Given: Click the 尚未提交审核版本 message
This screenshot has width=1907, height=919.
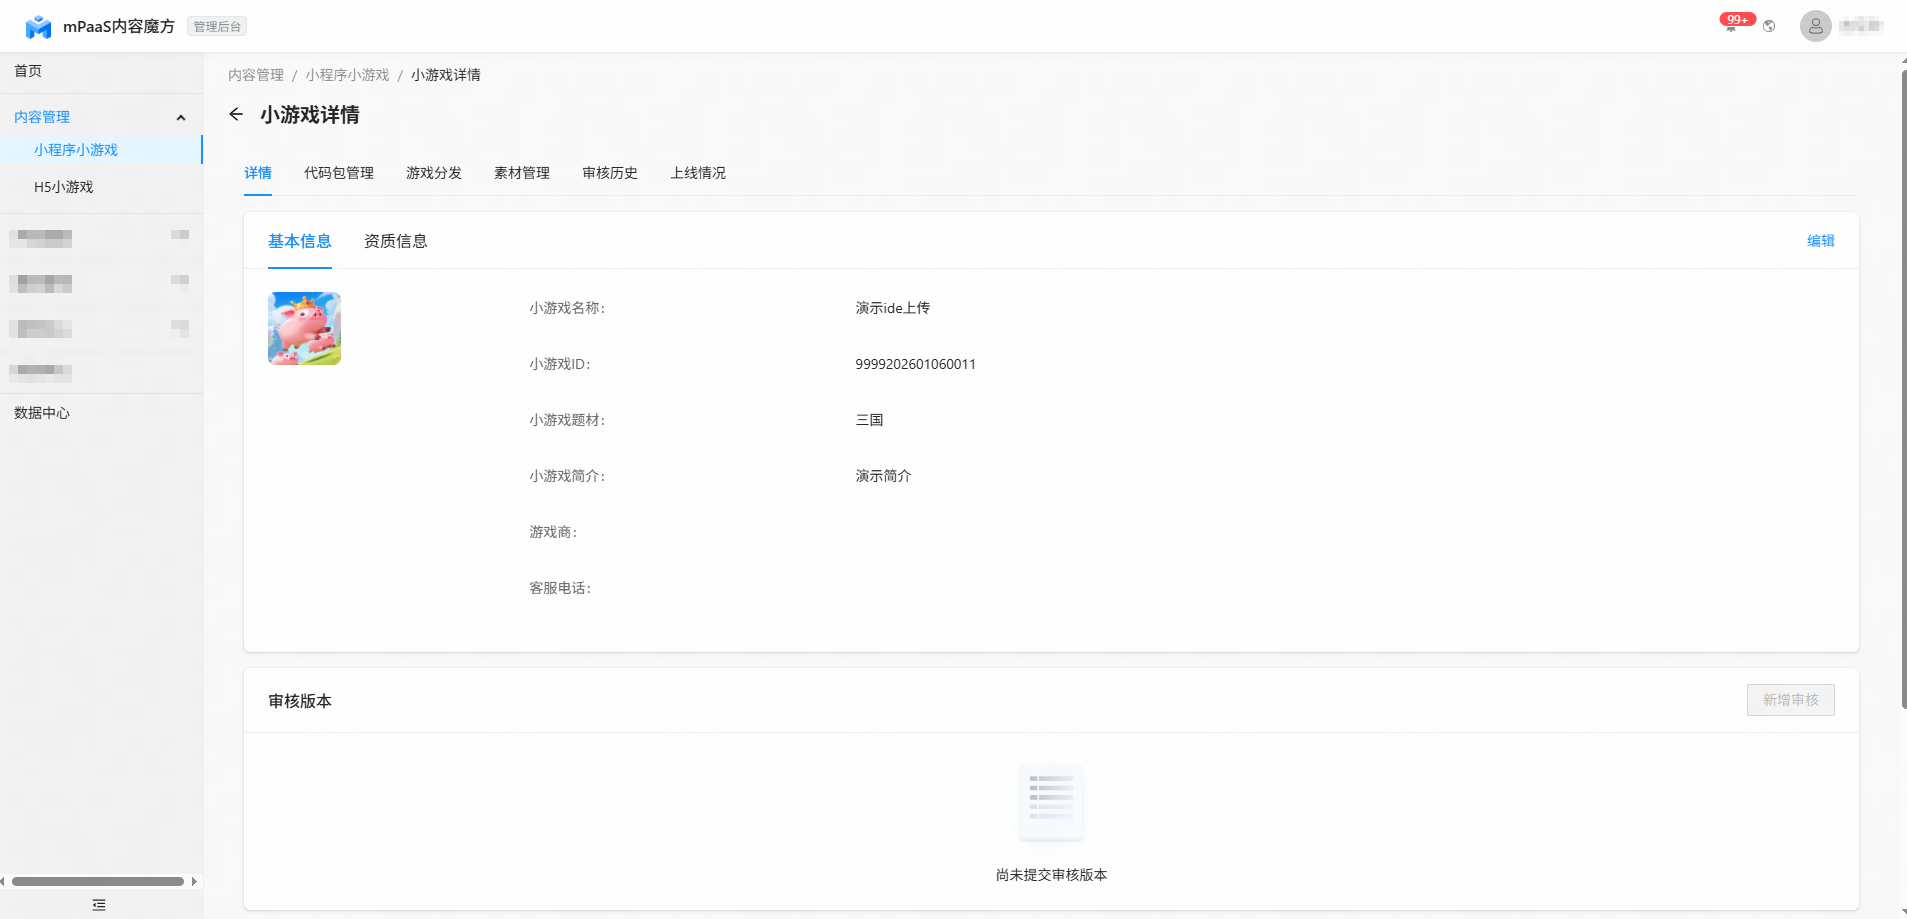Looking at the screenshot, I should [1051, 875].
